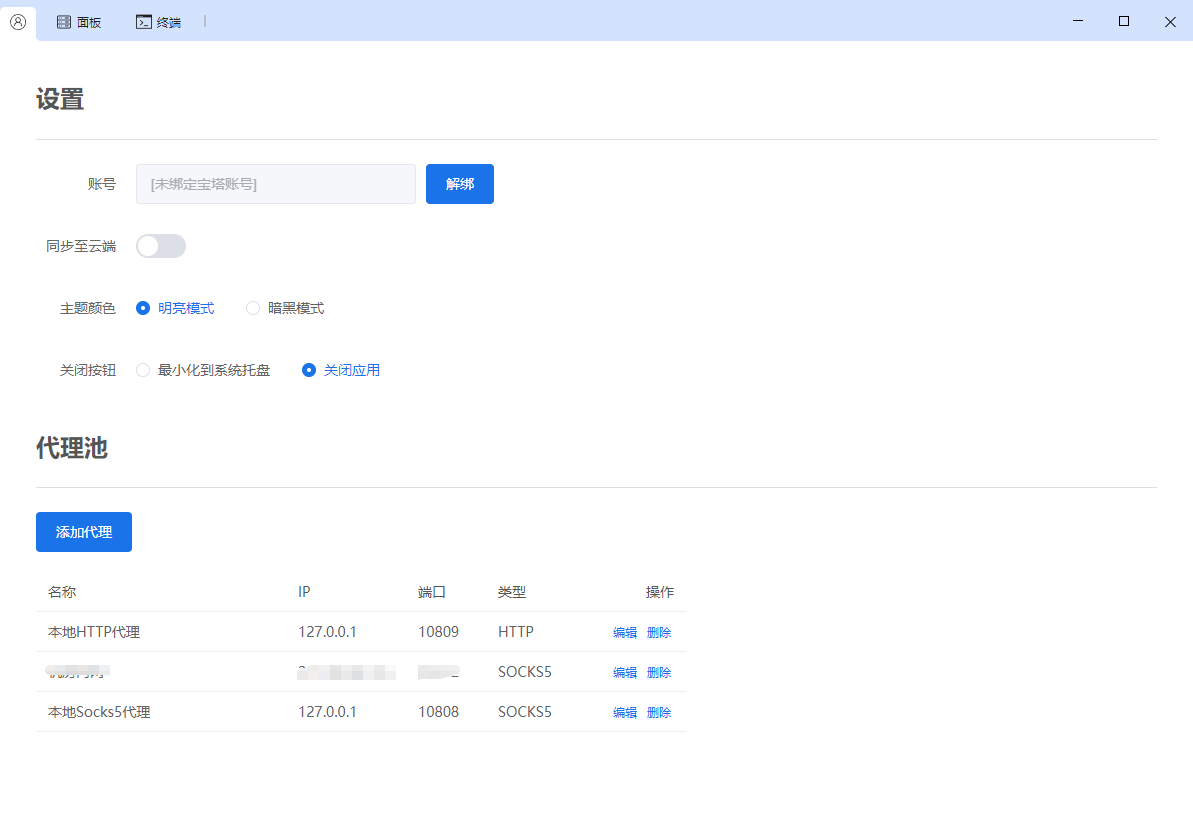
Task: Enable the 同步至云端 sync toggle
Action: tap(160, 245)
